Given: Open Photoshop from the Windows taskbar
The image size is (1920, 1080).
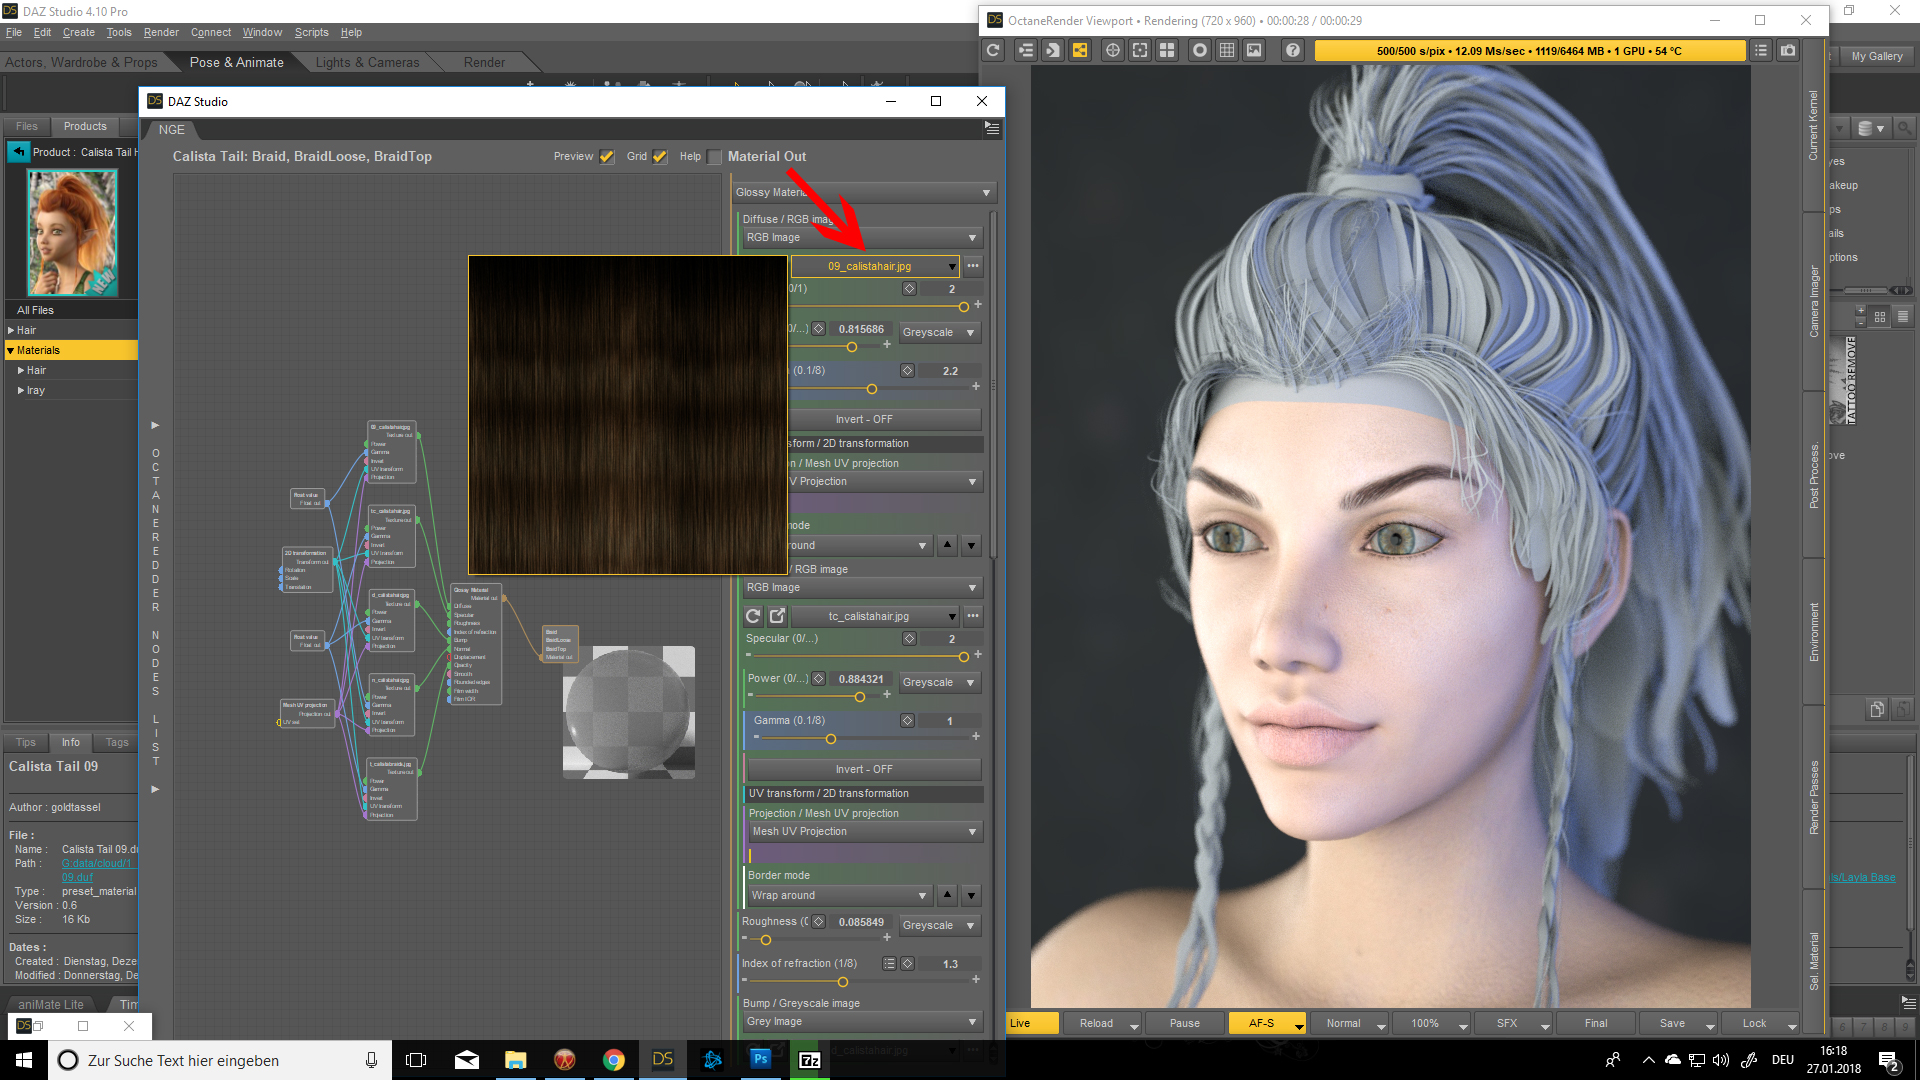Looking at the screenshot, I should (760, 1060).
